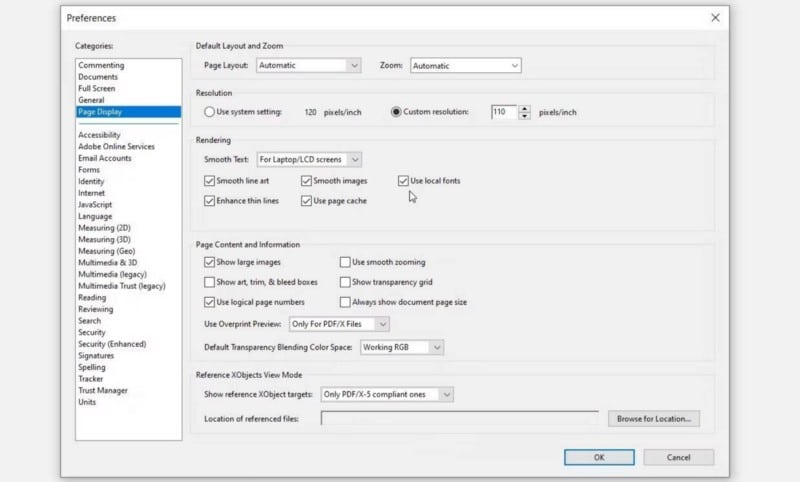Select Email Accounts category
Image resolution: width=800 pixels, height=482 pixels.
[105, 158]
